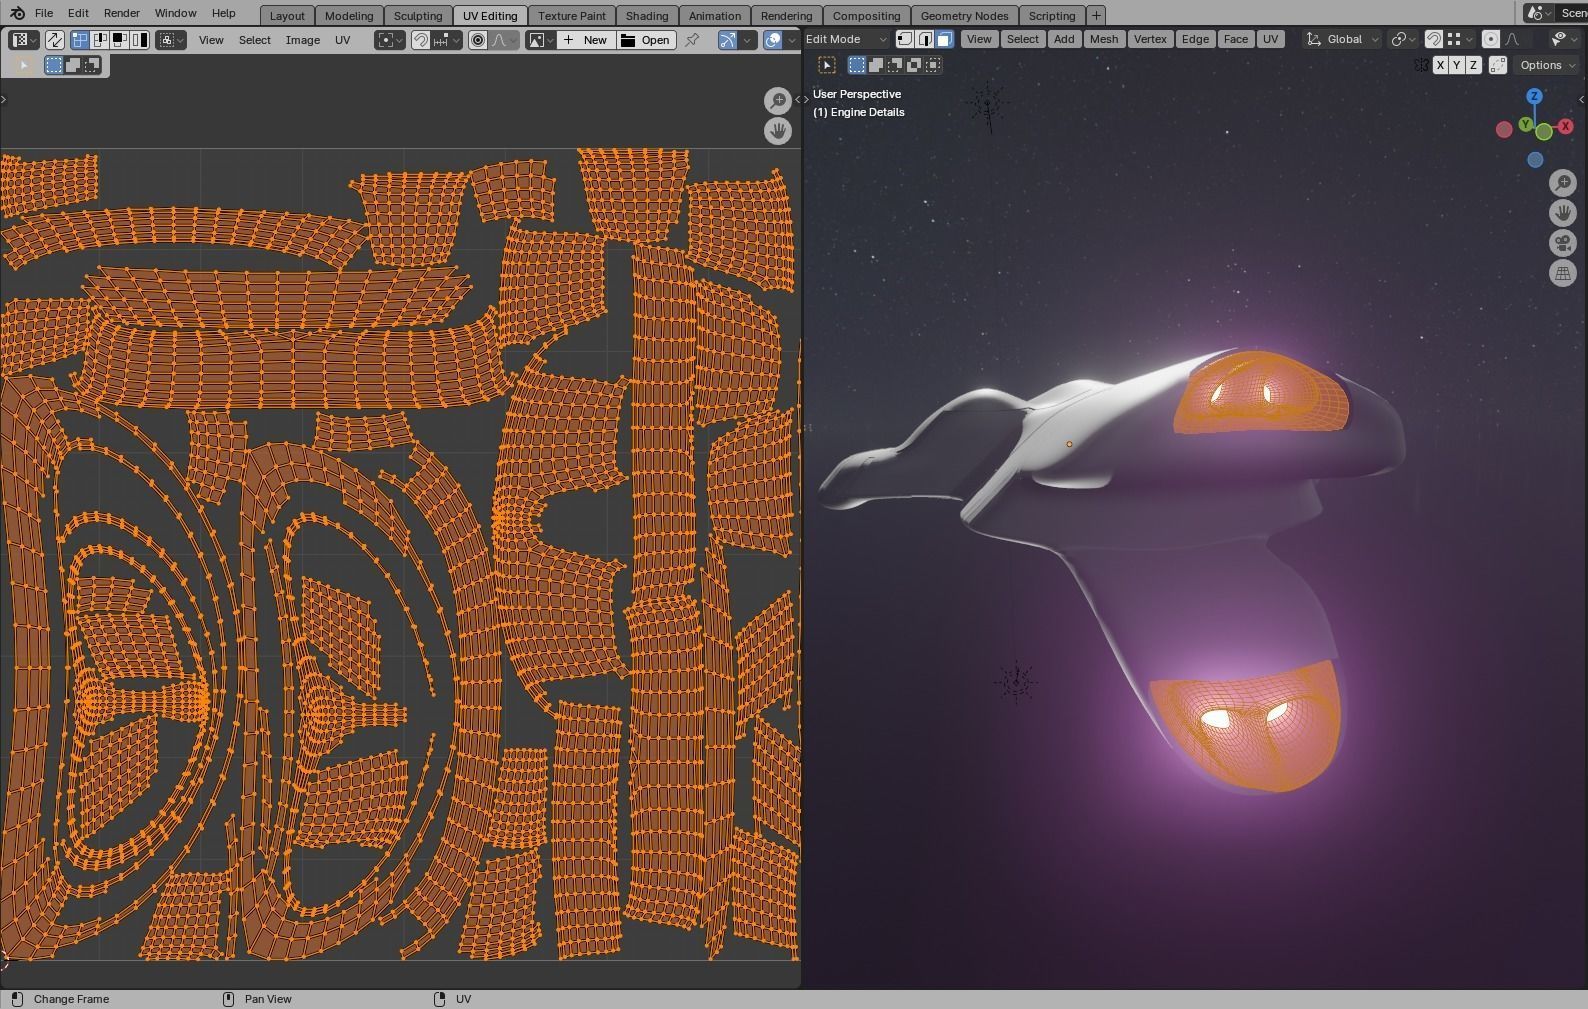Click New image button
Image resolution: width=1588 pixels, height=1009 pixels.
tap(586, 40)
